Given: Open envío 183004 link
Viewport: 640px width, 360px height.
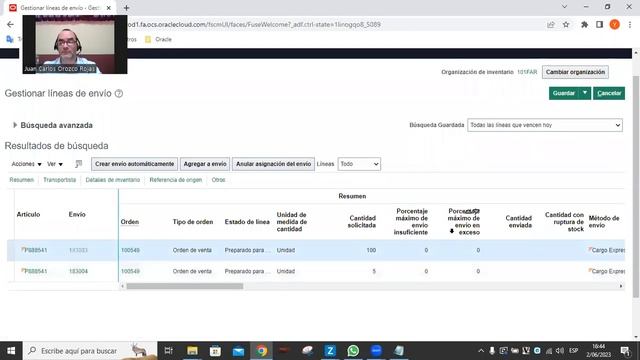Looking at the screenshot, I should pyautogui.click(x=78, y=271).
